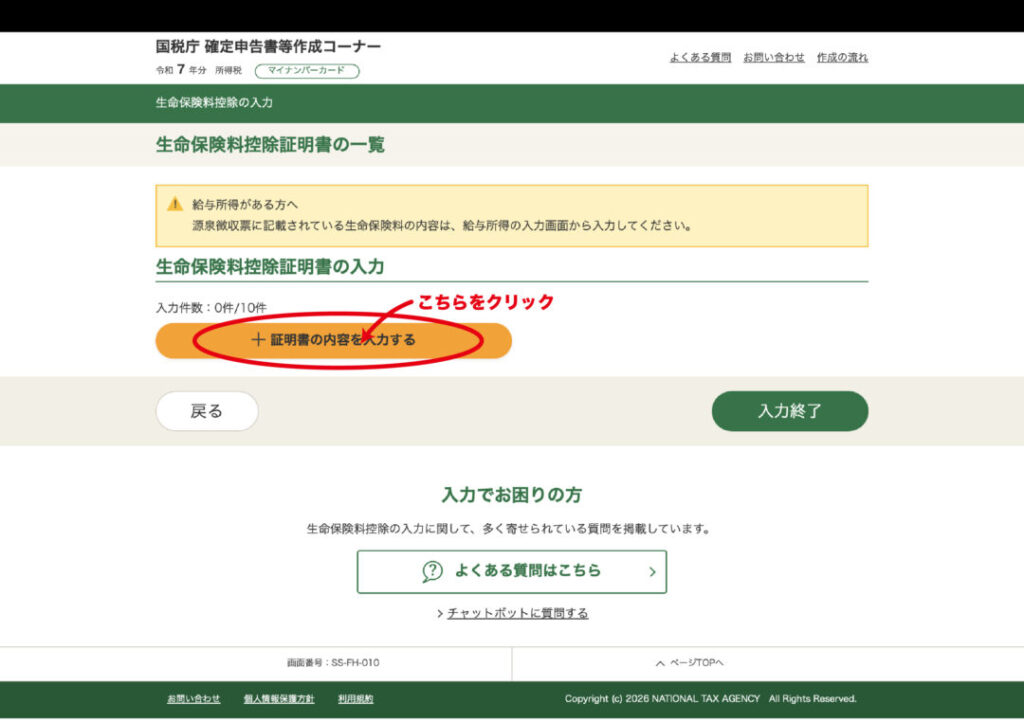The image size is (1024, 722).
Task: Open 利用規約 footer link
Action: coord(355,699)
